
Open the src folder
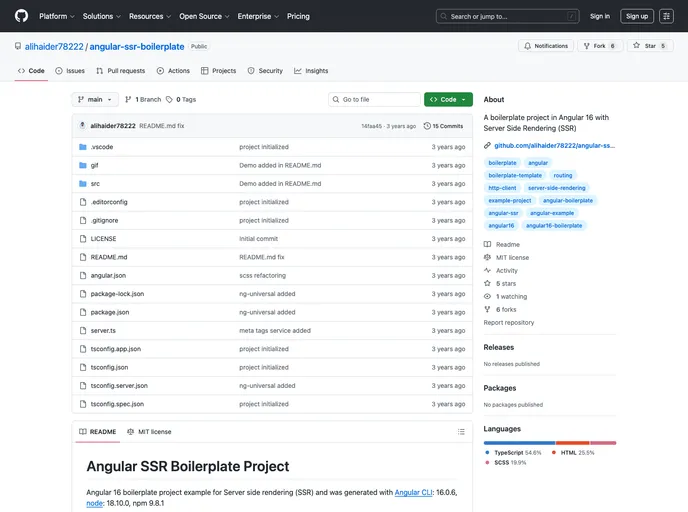pyautogui.click(x=95, y=184)
